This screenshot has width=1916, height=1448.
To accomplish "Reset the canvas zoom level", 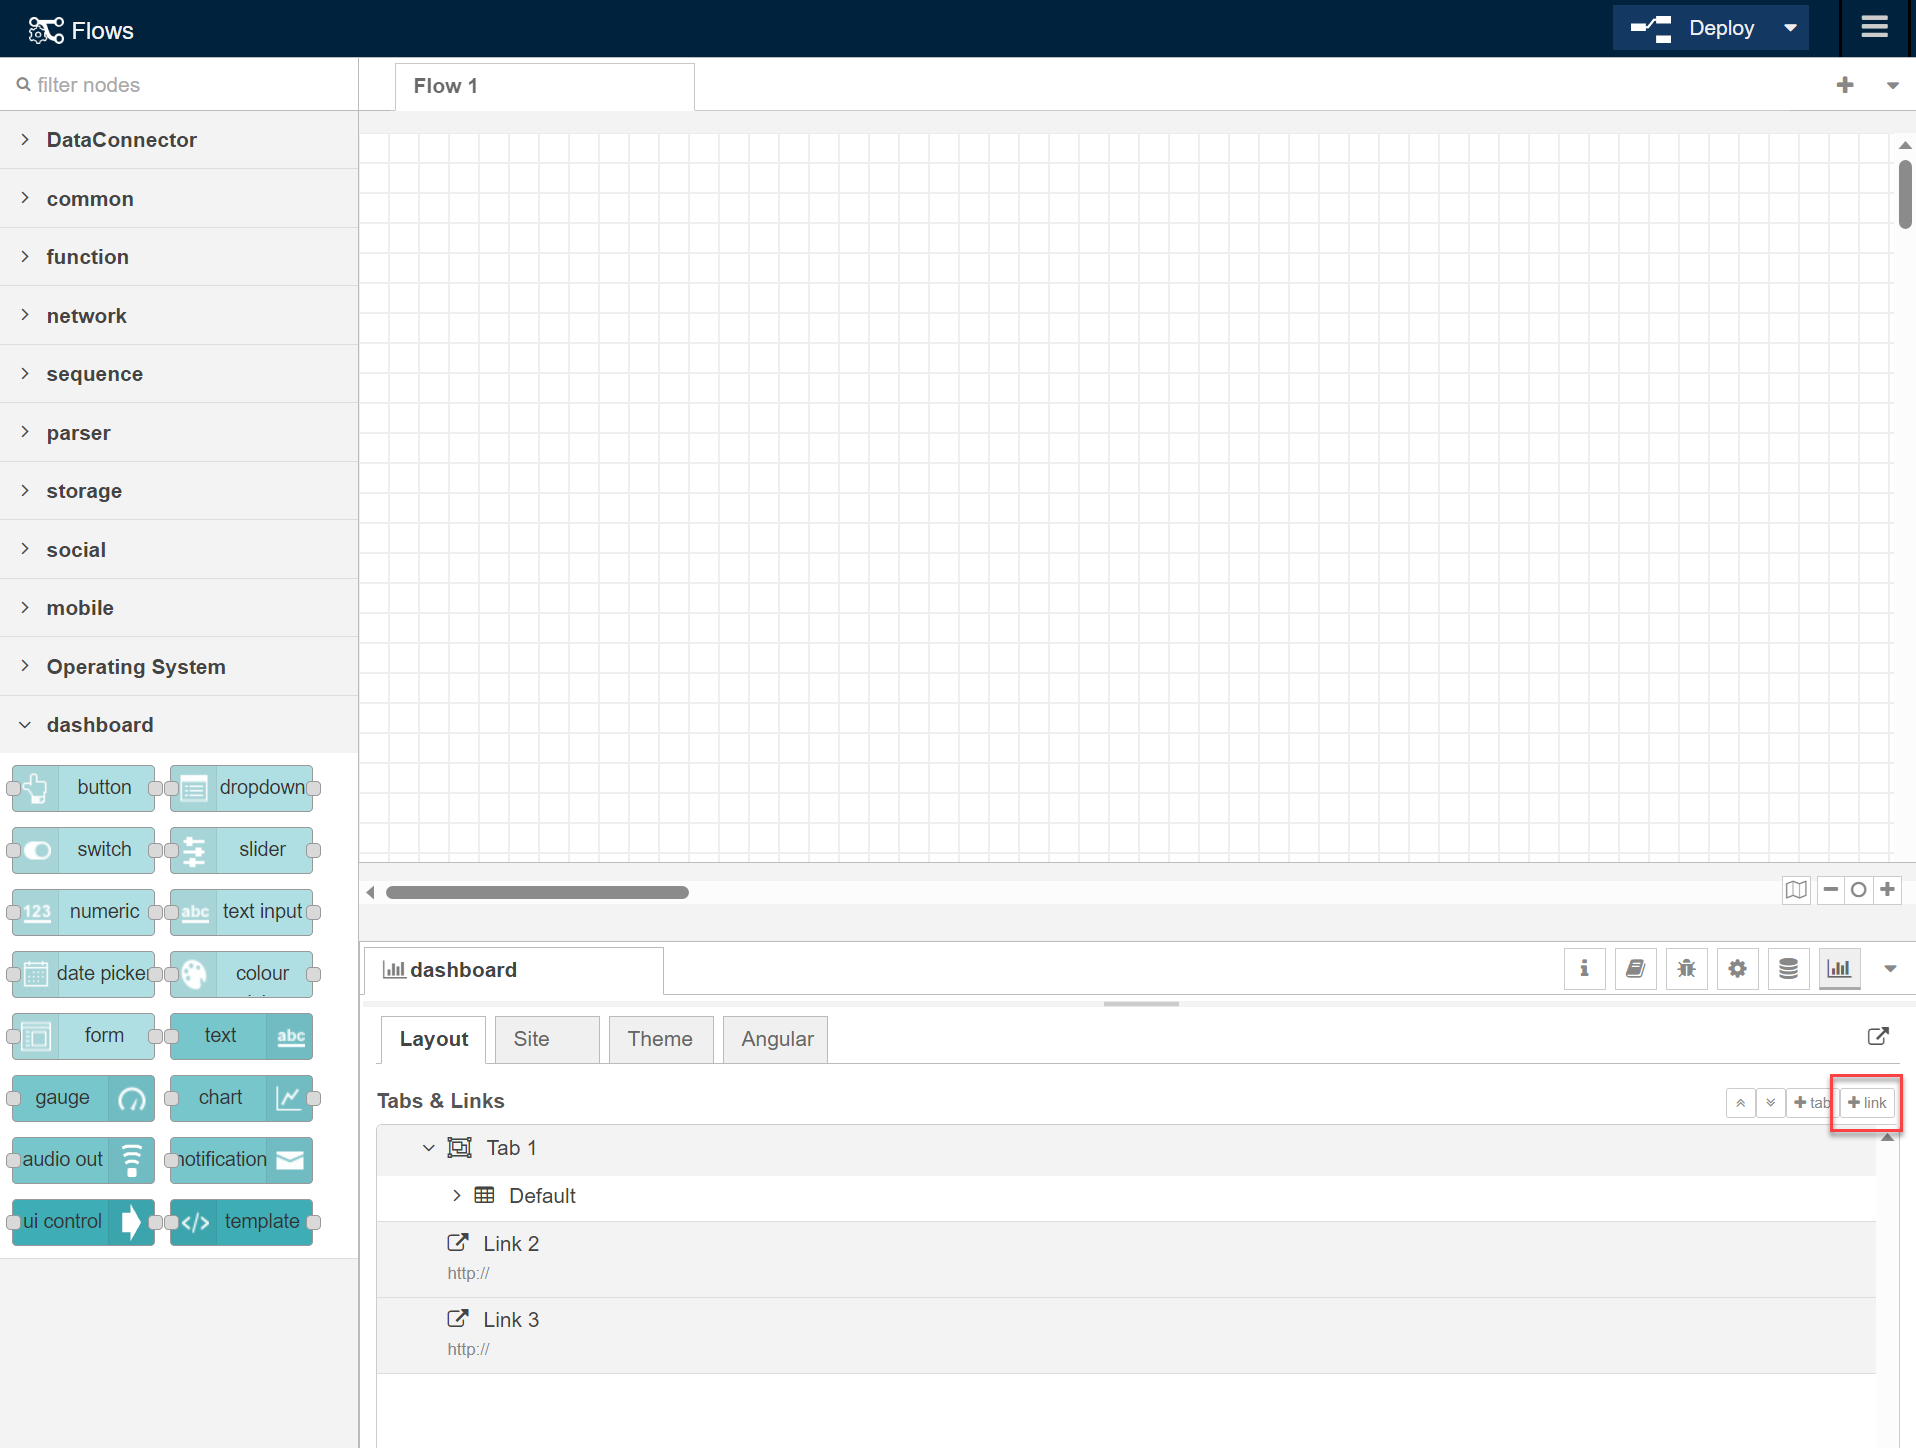I will [1859, 890].
